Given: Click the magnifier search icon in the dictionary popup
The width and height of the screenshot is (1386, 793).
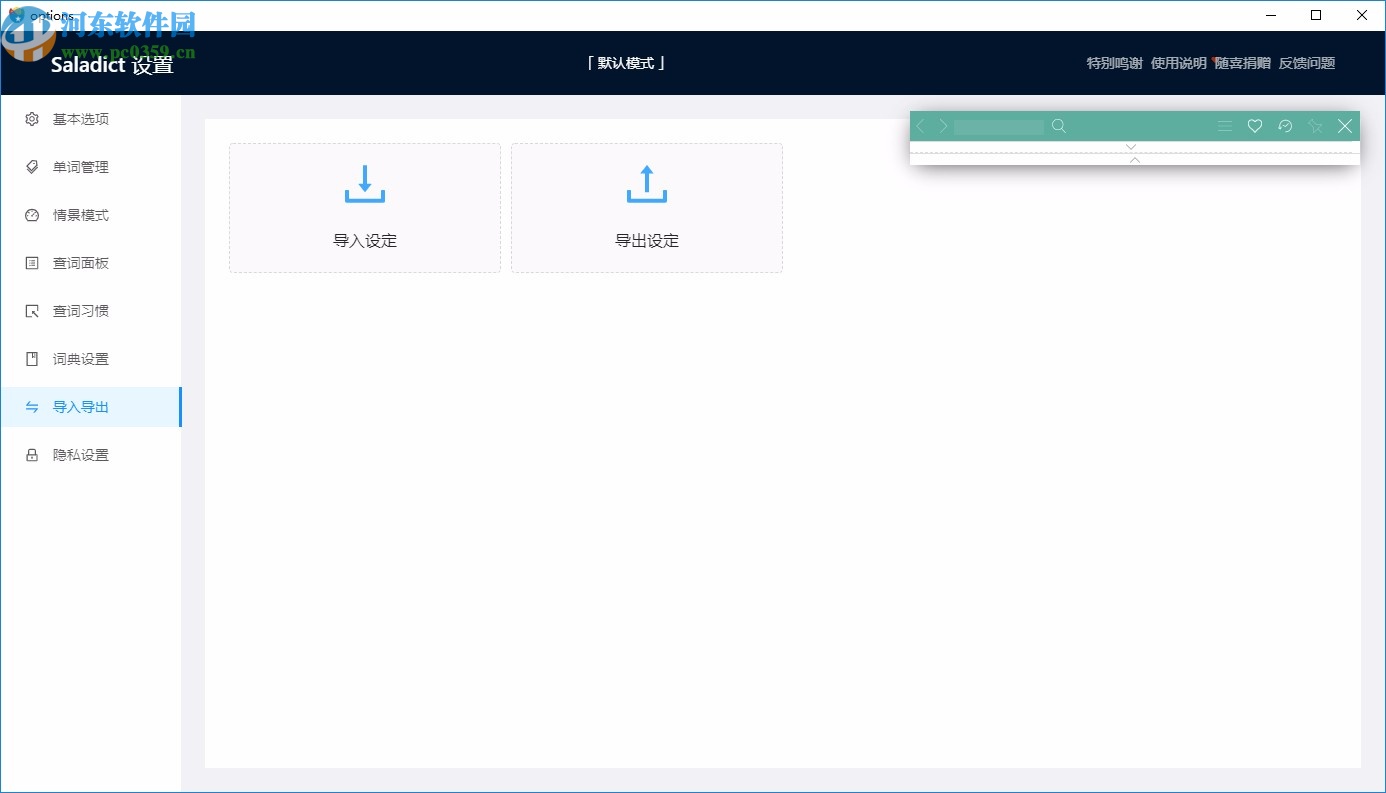Looking at the screenshot, I should 1059,126.
